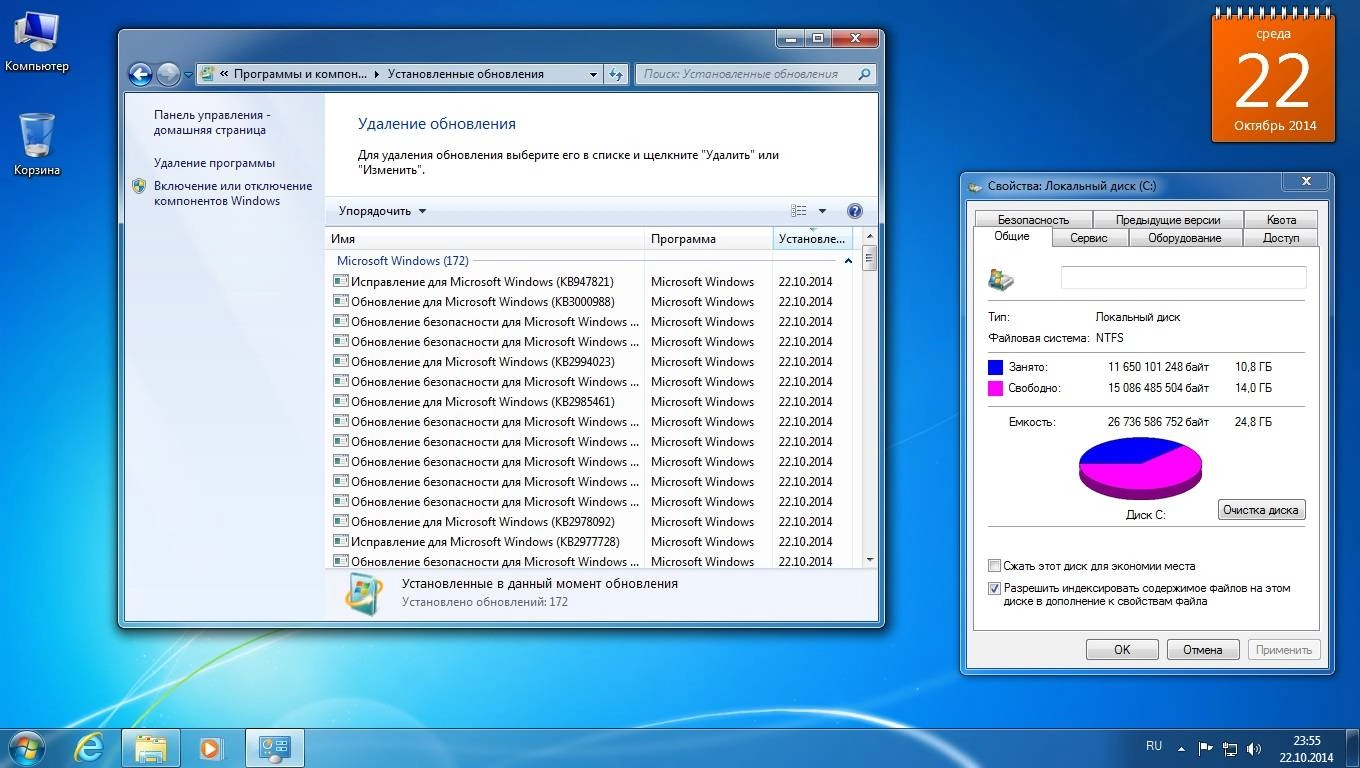Launch Internet Explorer from the taskbar

tap(90, 747)
